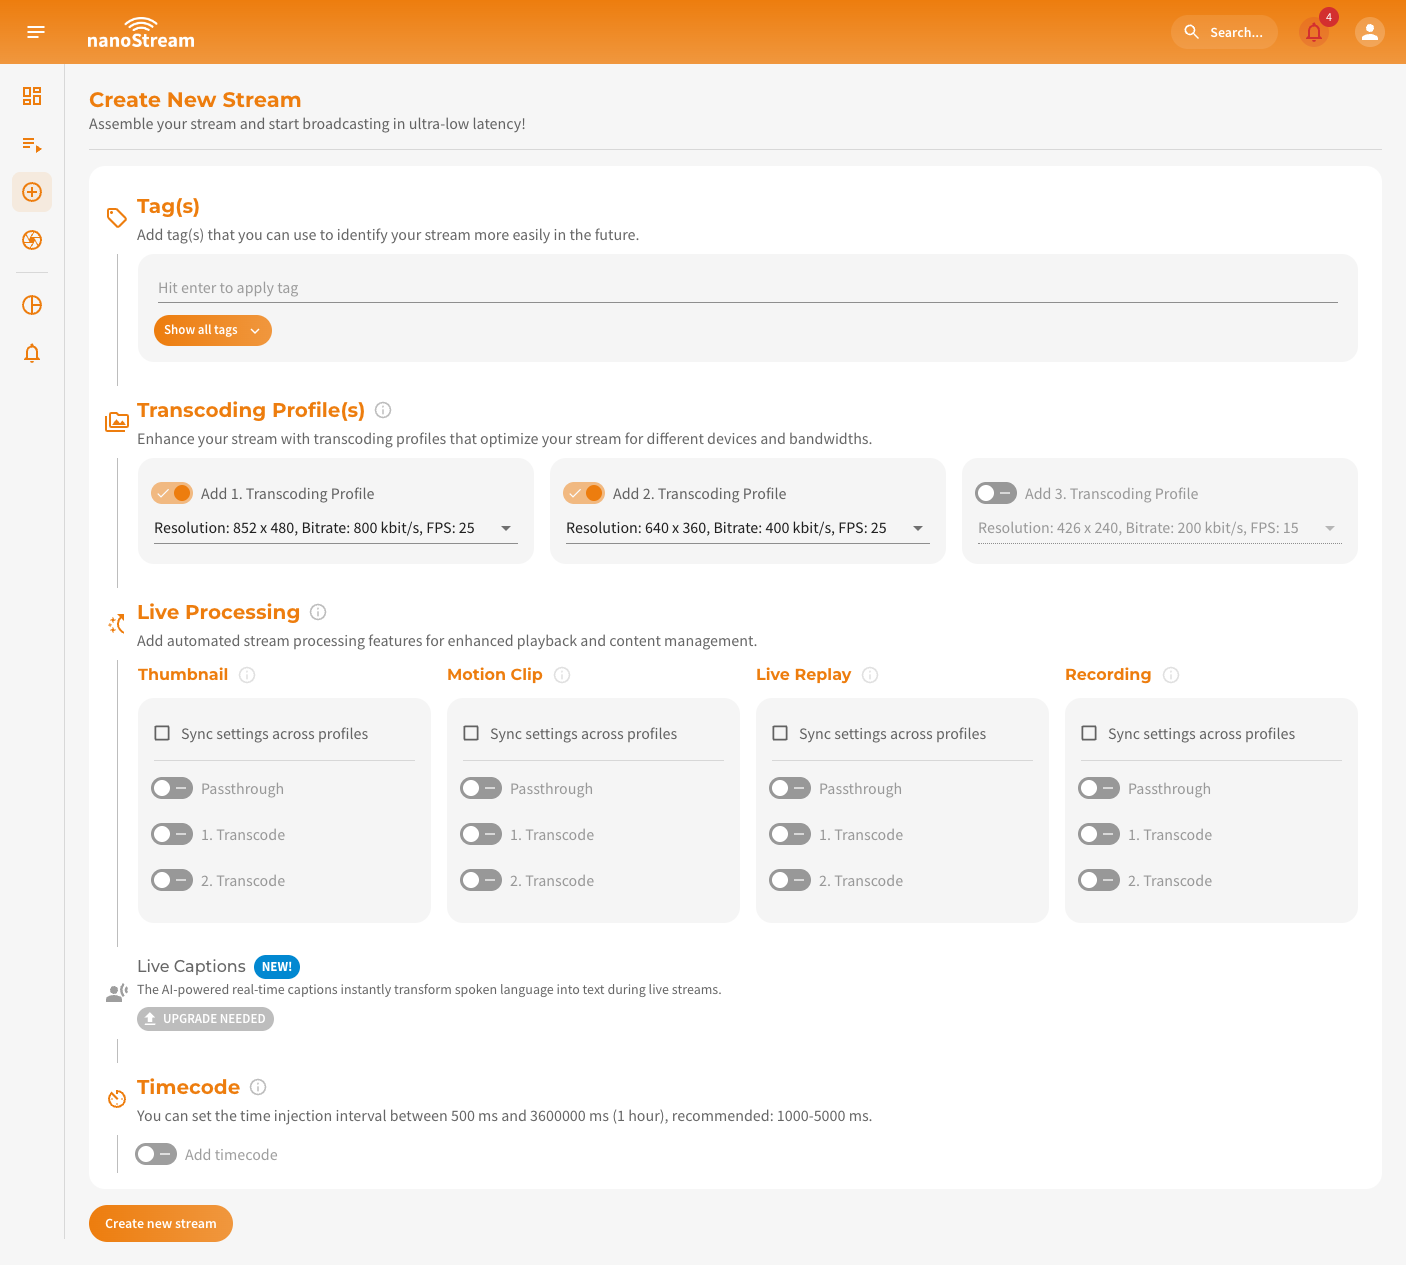Open the sidebar notifications bell icon
The image size is (1406, 1265).
pos(31,353)
